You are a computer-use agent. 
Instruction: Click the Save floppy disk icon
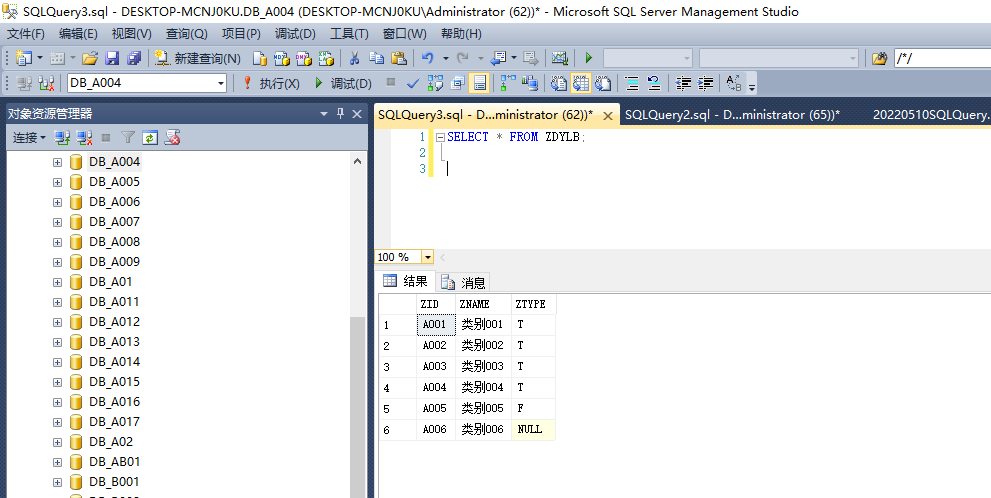(x=112, y=58)
